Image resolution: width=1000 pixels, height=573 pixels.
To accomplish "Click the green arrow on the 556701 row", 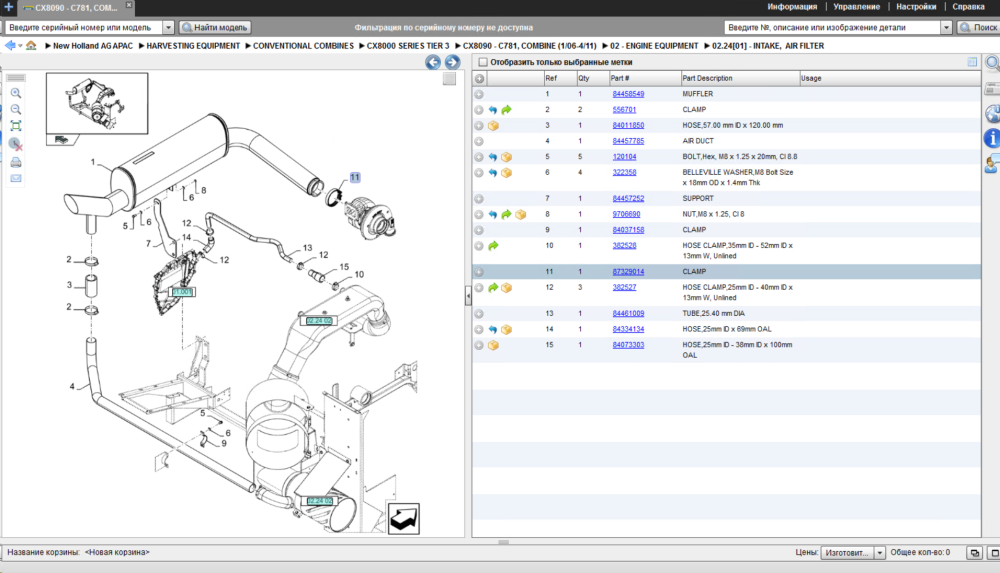I will (506, 110).
